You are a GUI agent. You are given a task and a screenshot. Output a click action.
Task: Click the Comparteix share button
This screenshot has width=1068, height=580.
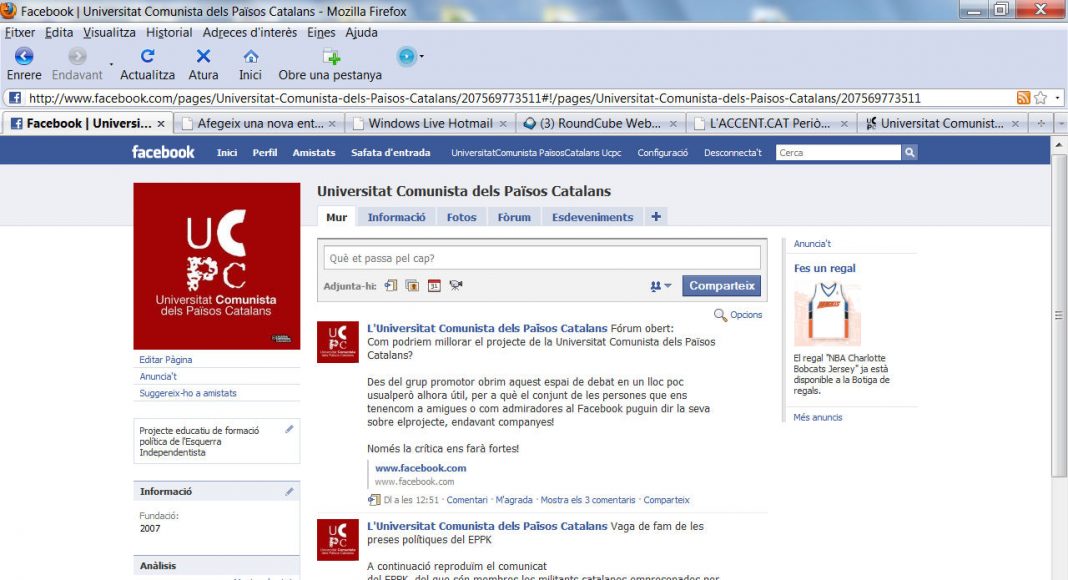tap(721, 286)
